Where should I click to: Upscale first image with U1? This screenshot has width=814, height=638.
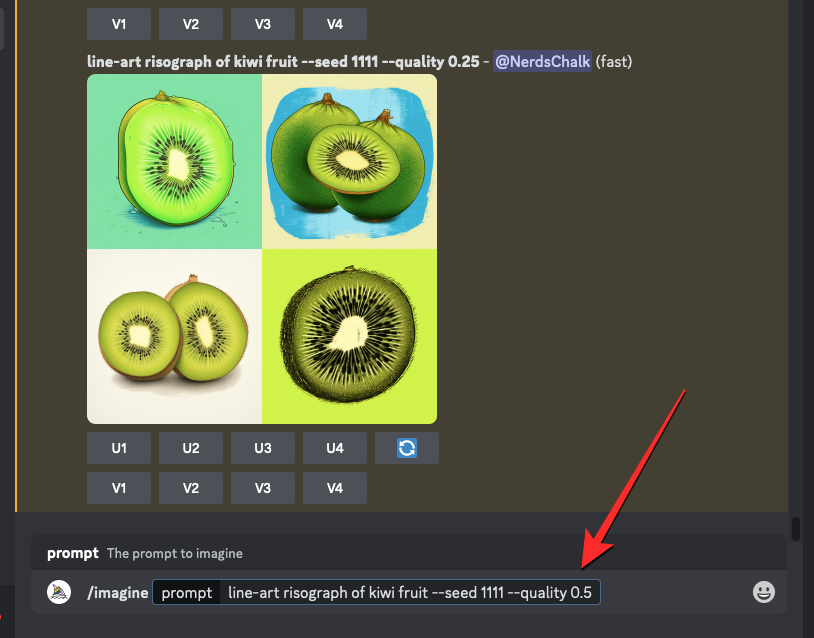(x=119, y=448)
